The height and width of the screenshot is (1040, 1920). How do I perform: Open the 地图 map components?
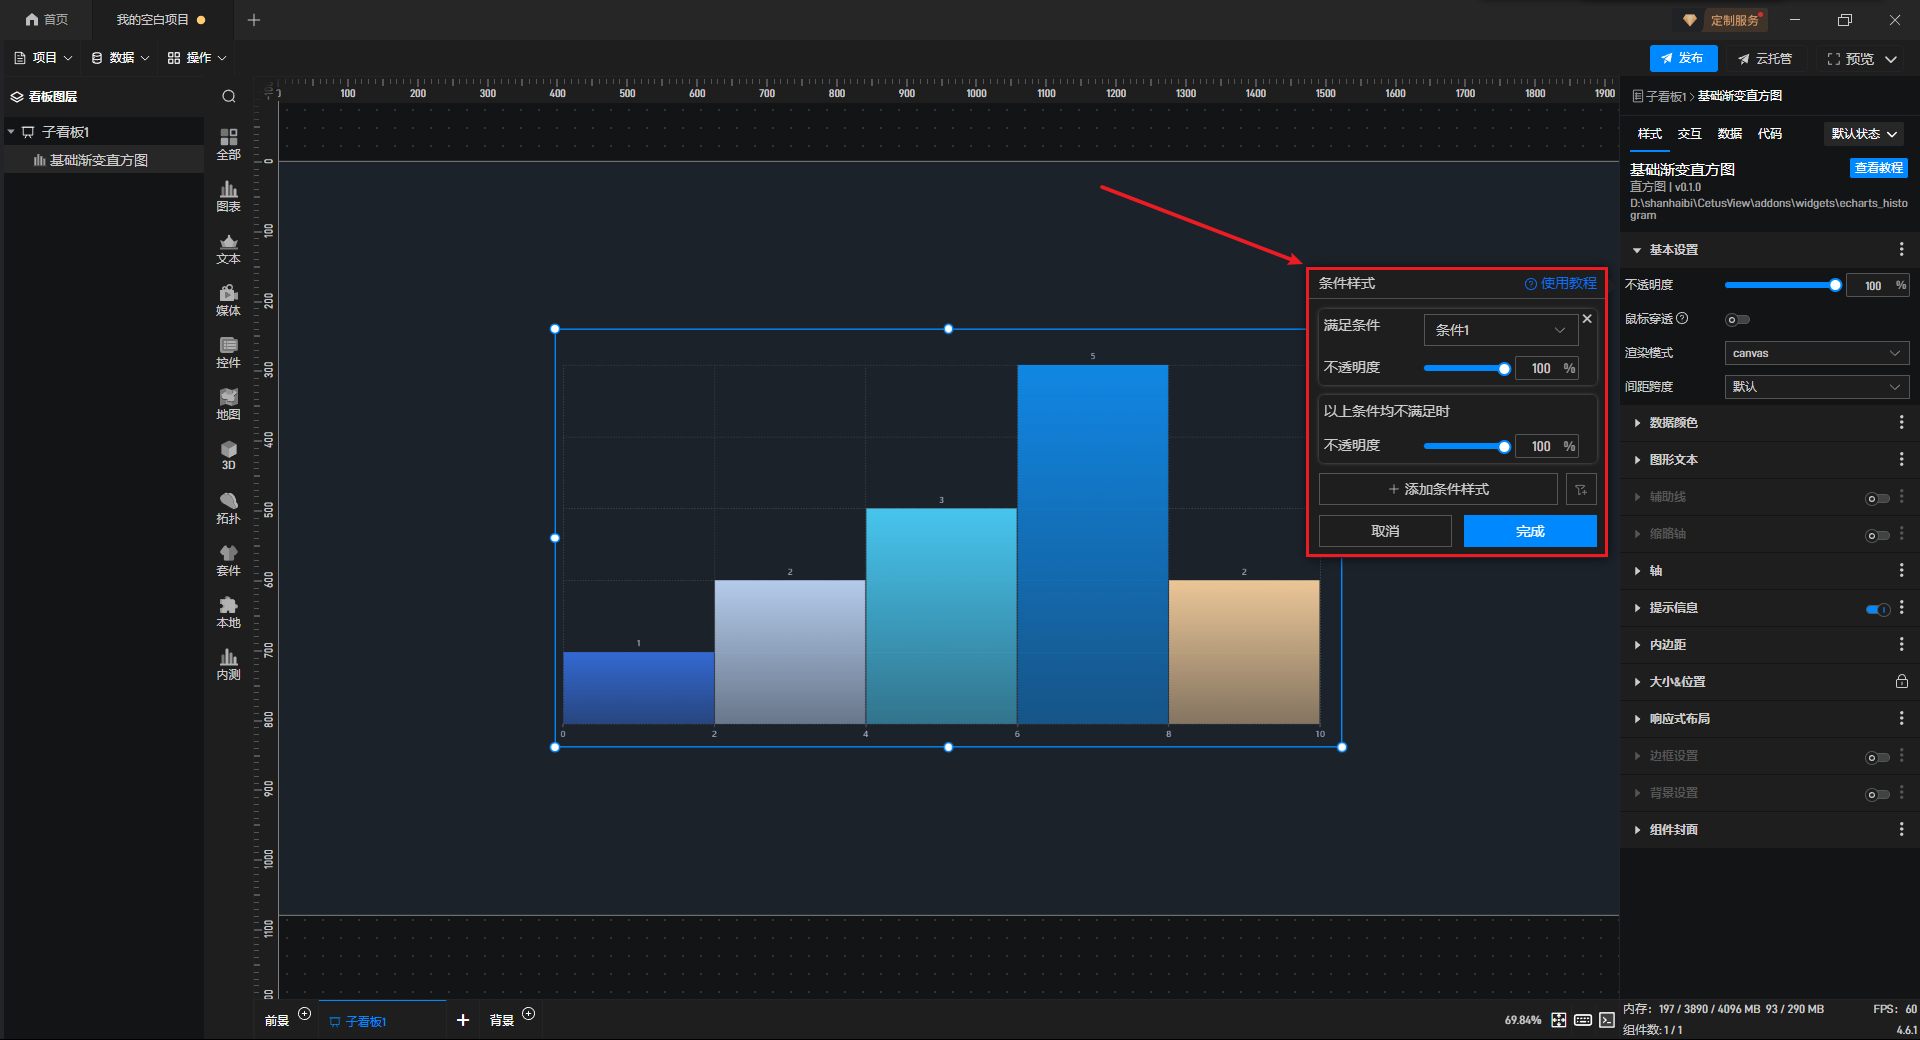pos(229,404)
